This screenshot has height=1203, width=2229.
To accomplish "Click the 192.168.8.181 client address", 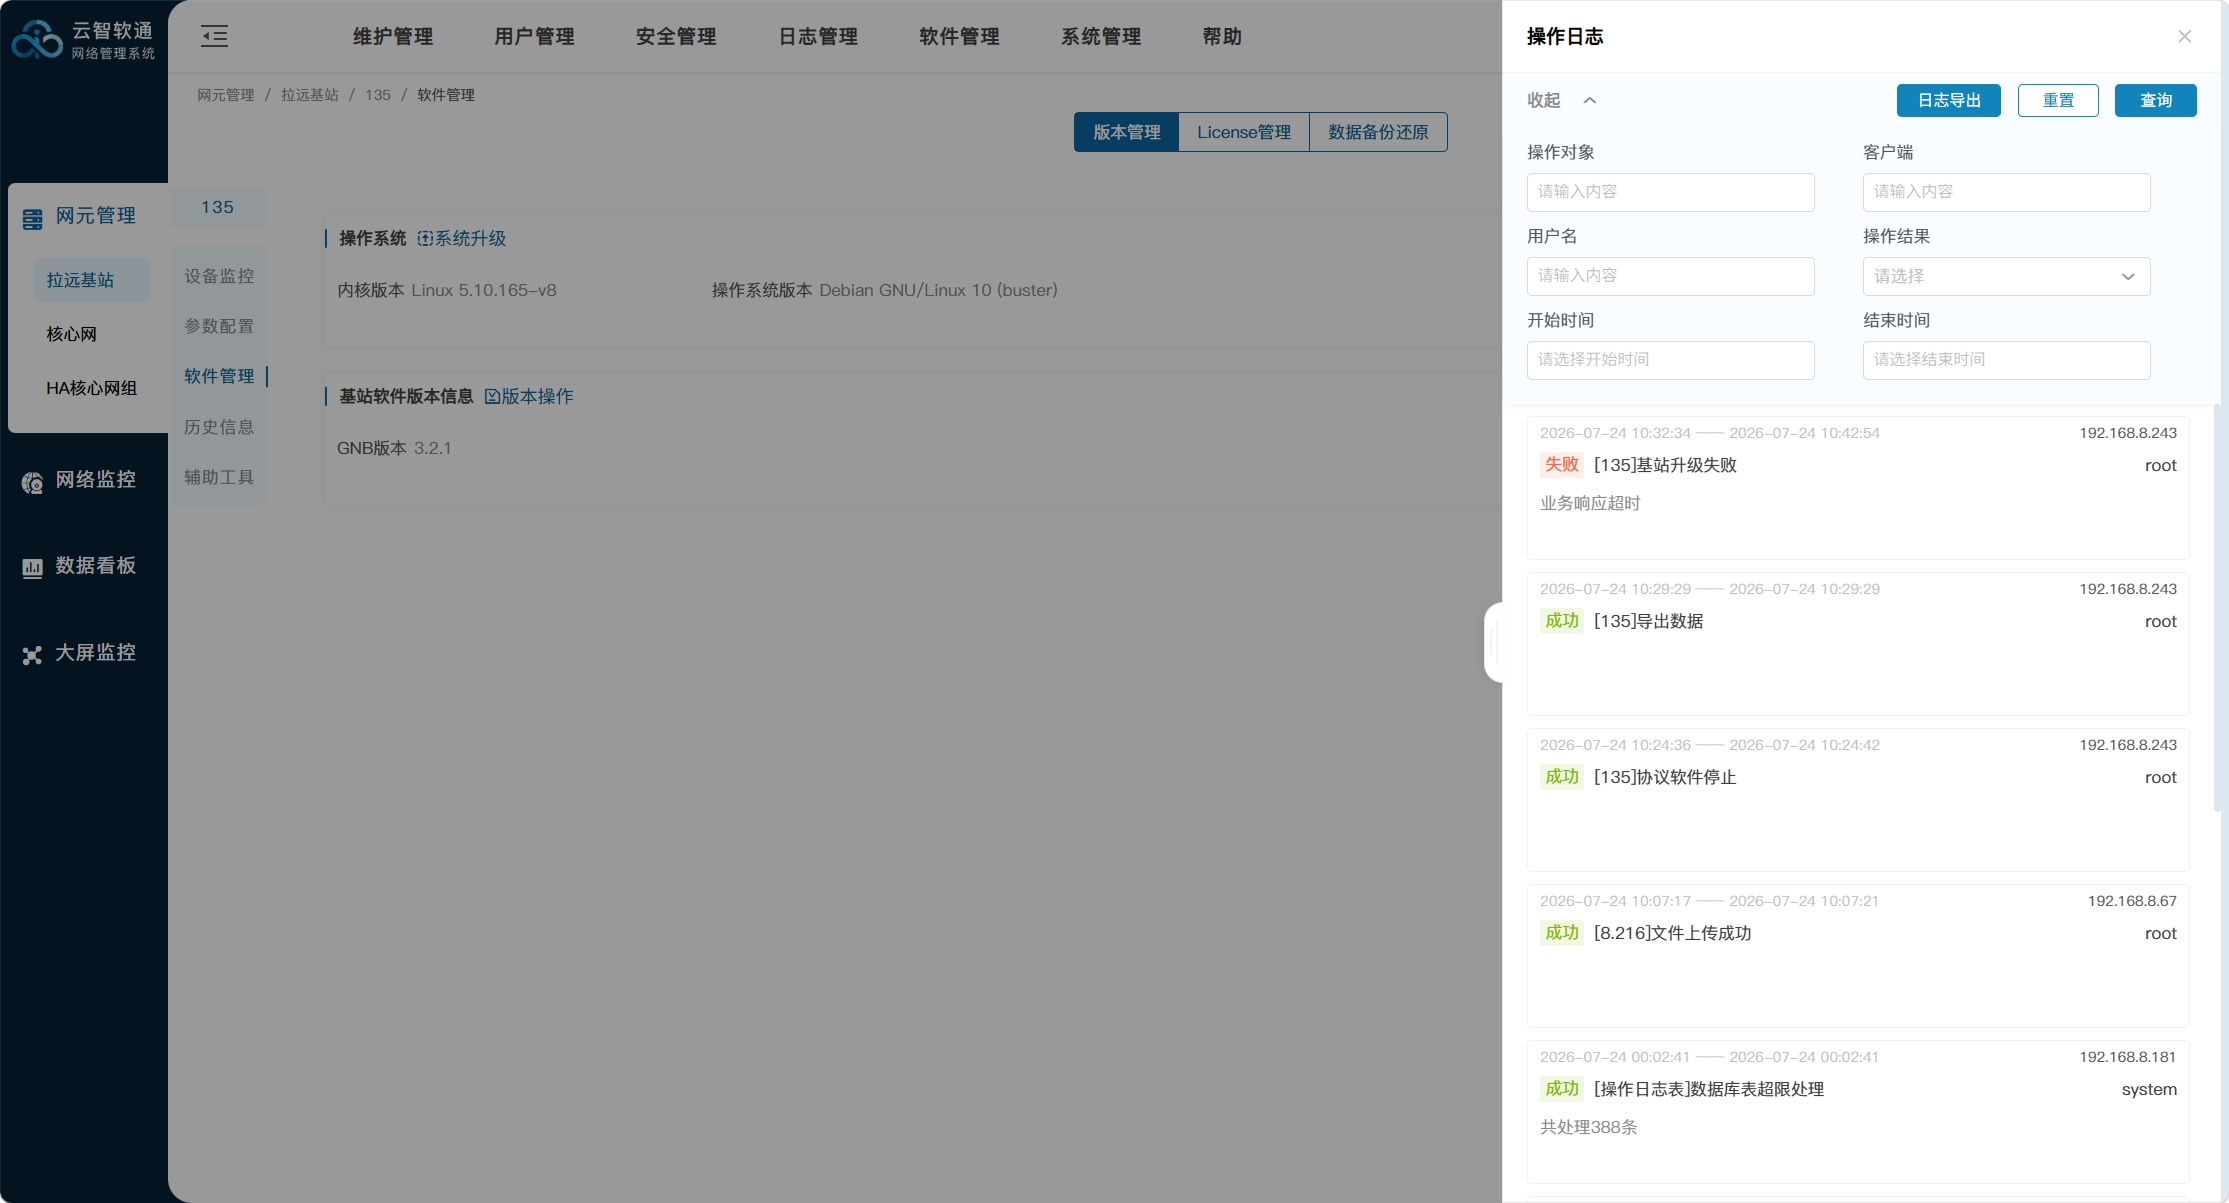I will click(x=2128, y=1057).
